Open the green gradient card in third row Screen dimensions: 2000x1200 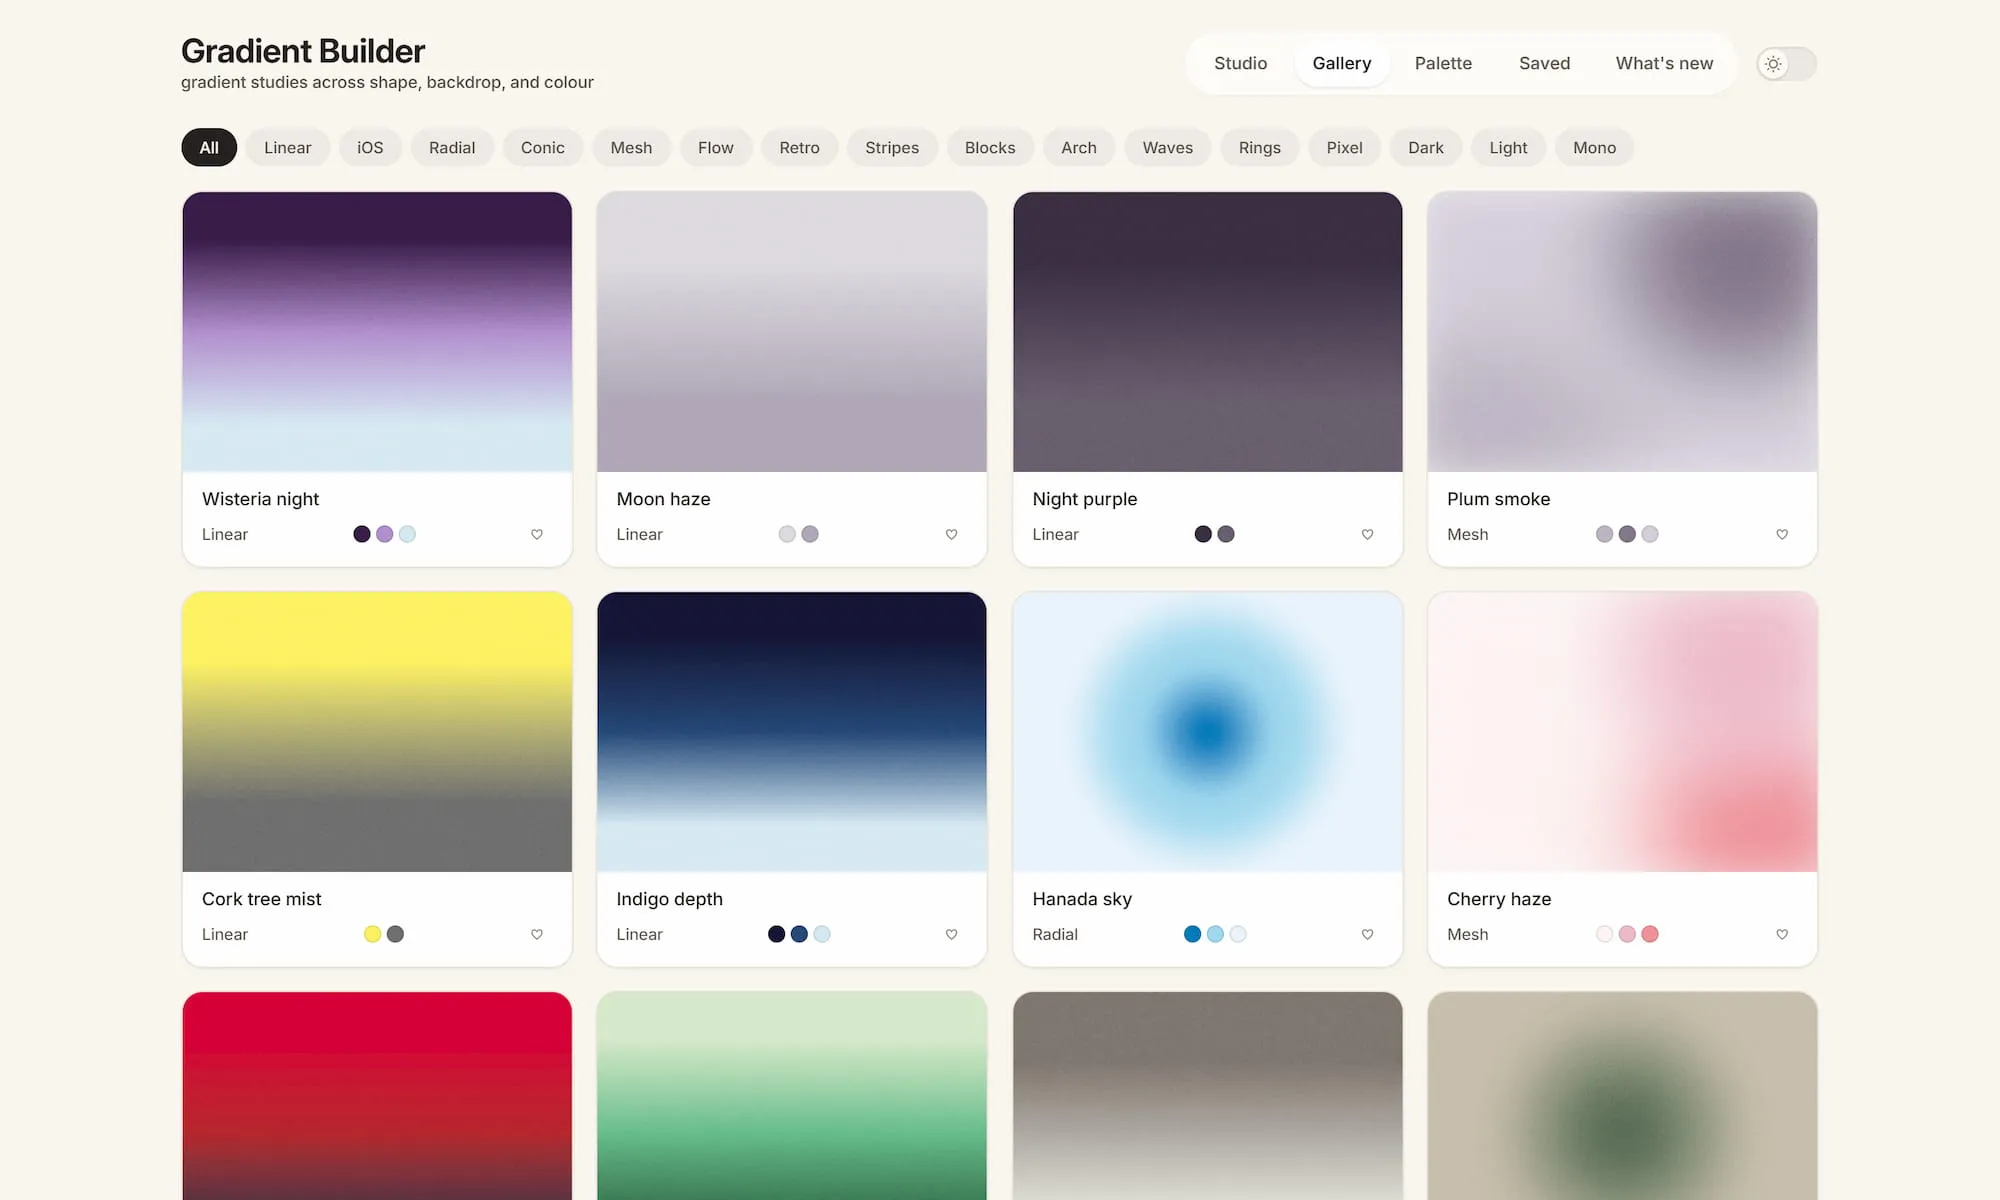792,1096
